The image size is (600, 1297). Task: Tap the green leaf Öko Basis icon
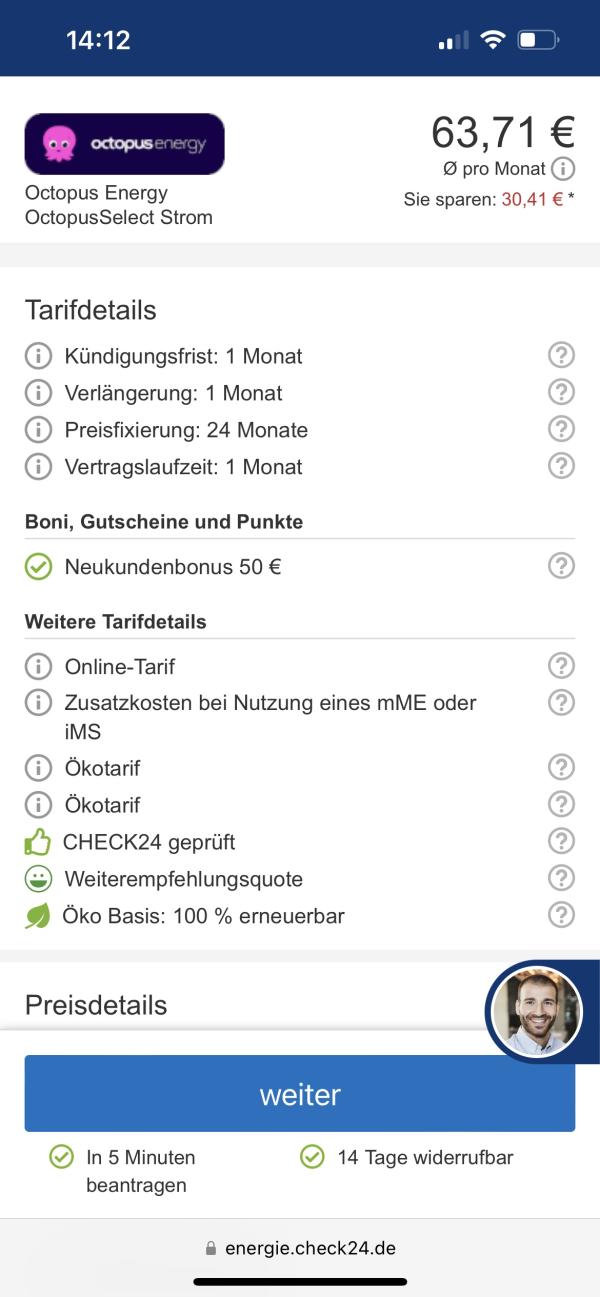point(37,916)
